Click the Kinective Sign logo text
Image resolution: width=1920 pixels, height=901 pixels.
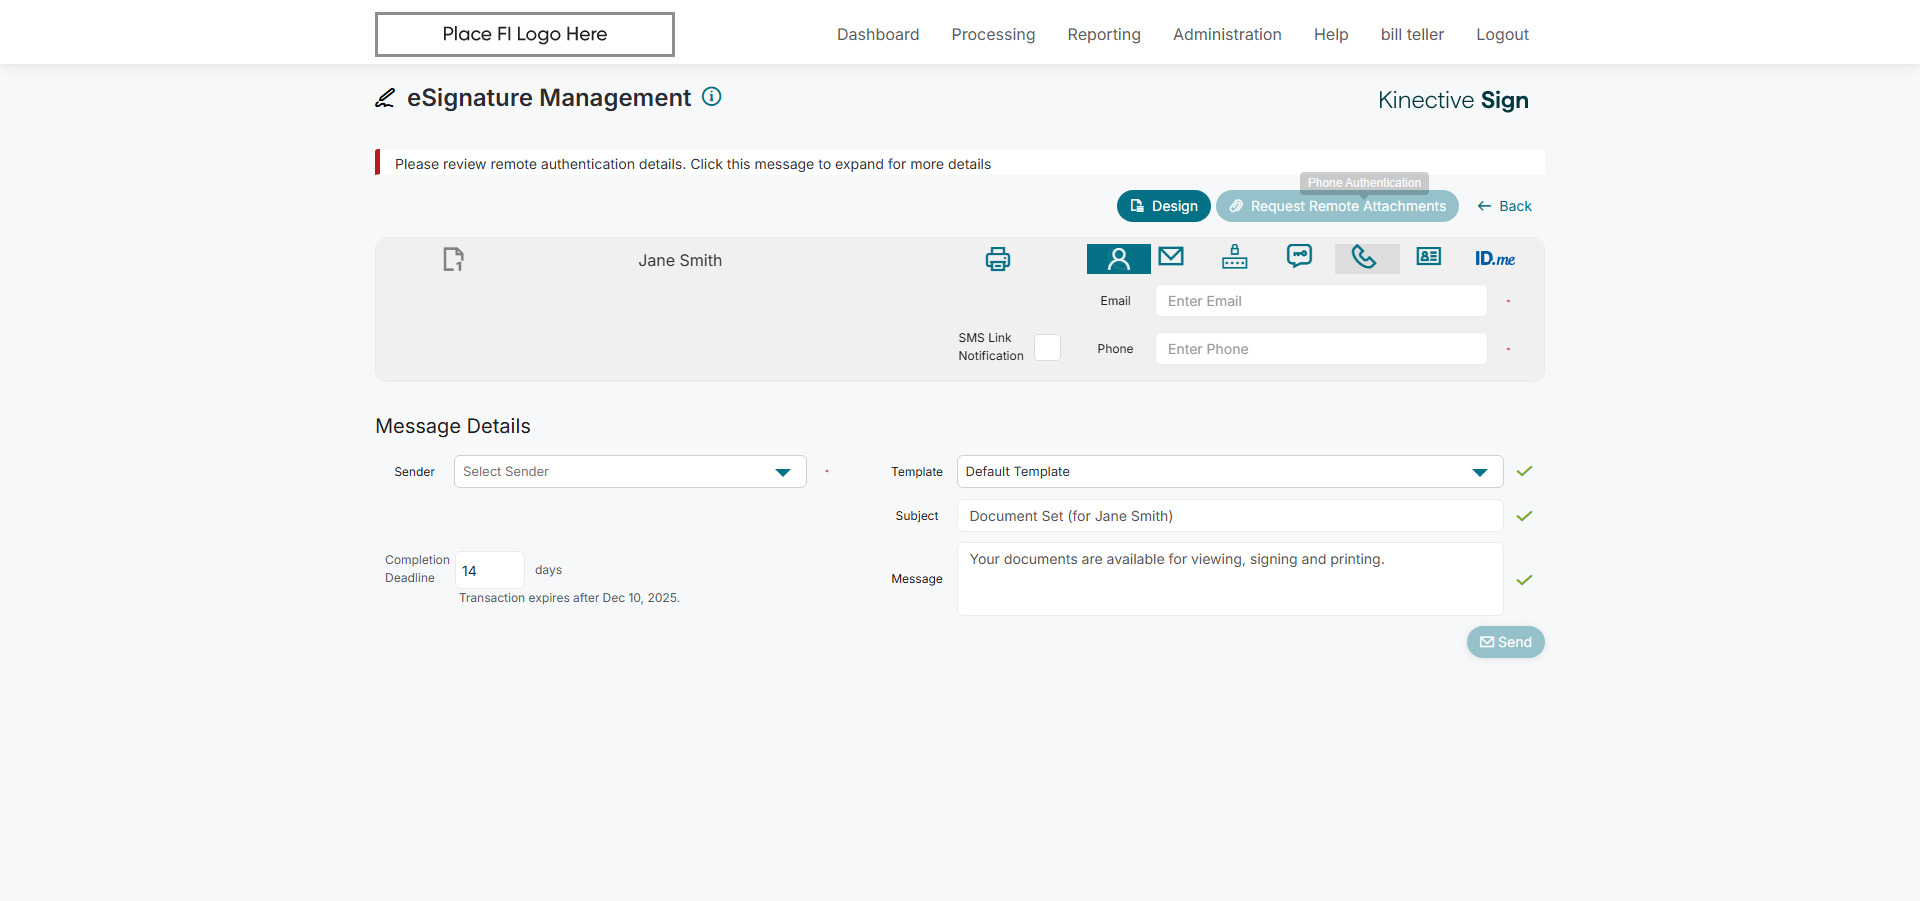[1453, 100]
